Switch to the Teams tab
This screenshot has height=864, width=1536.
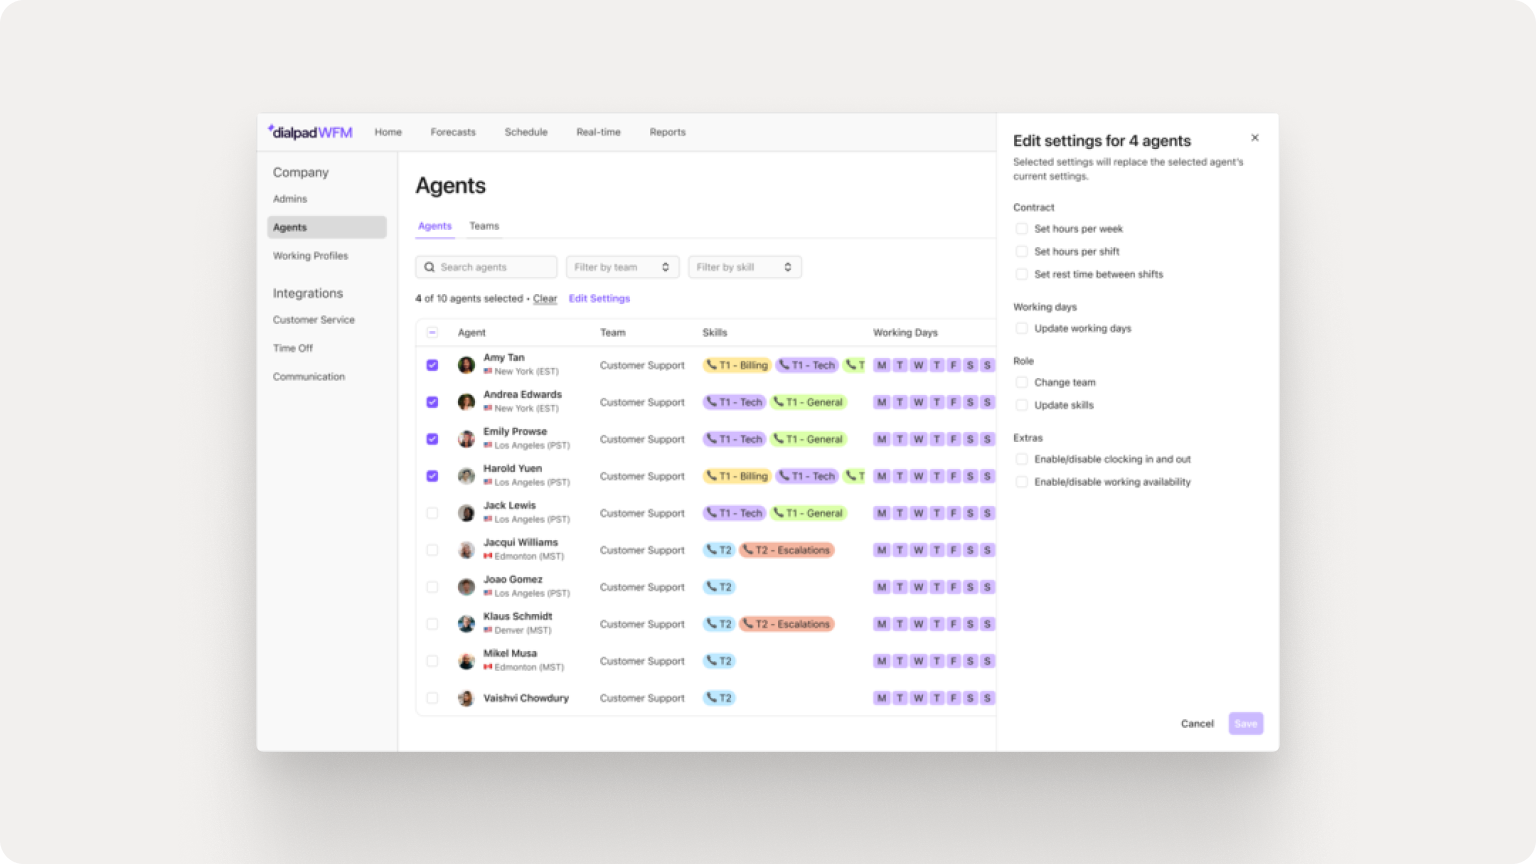(x=484, y=226)
